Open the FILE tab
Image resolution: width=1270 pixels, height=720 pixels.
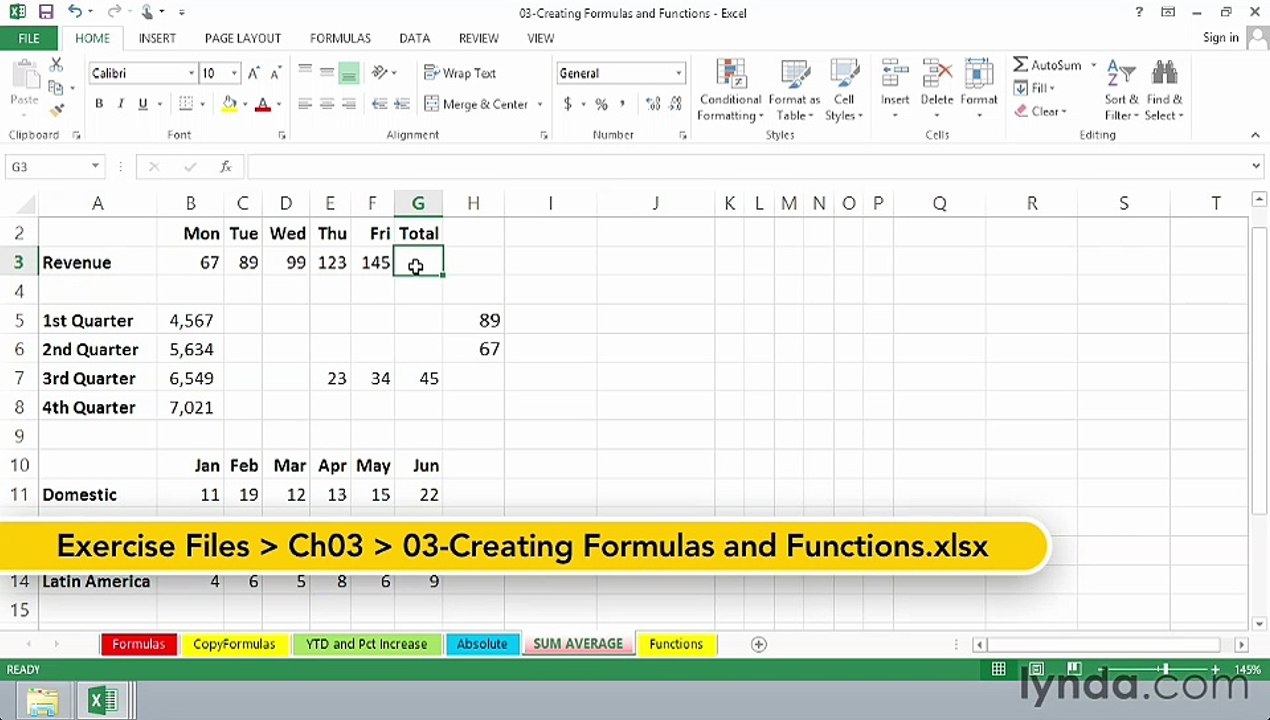tap(29, 38)
